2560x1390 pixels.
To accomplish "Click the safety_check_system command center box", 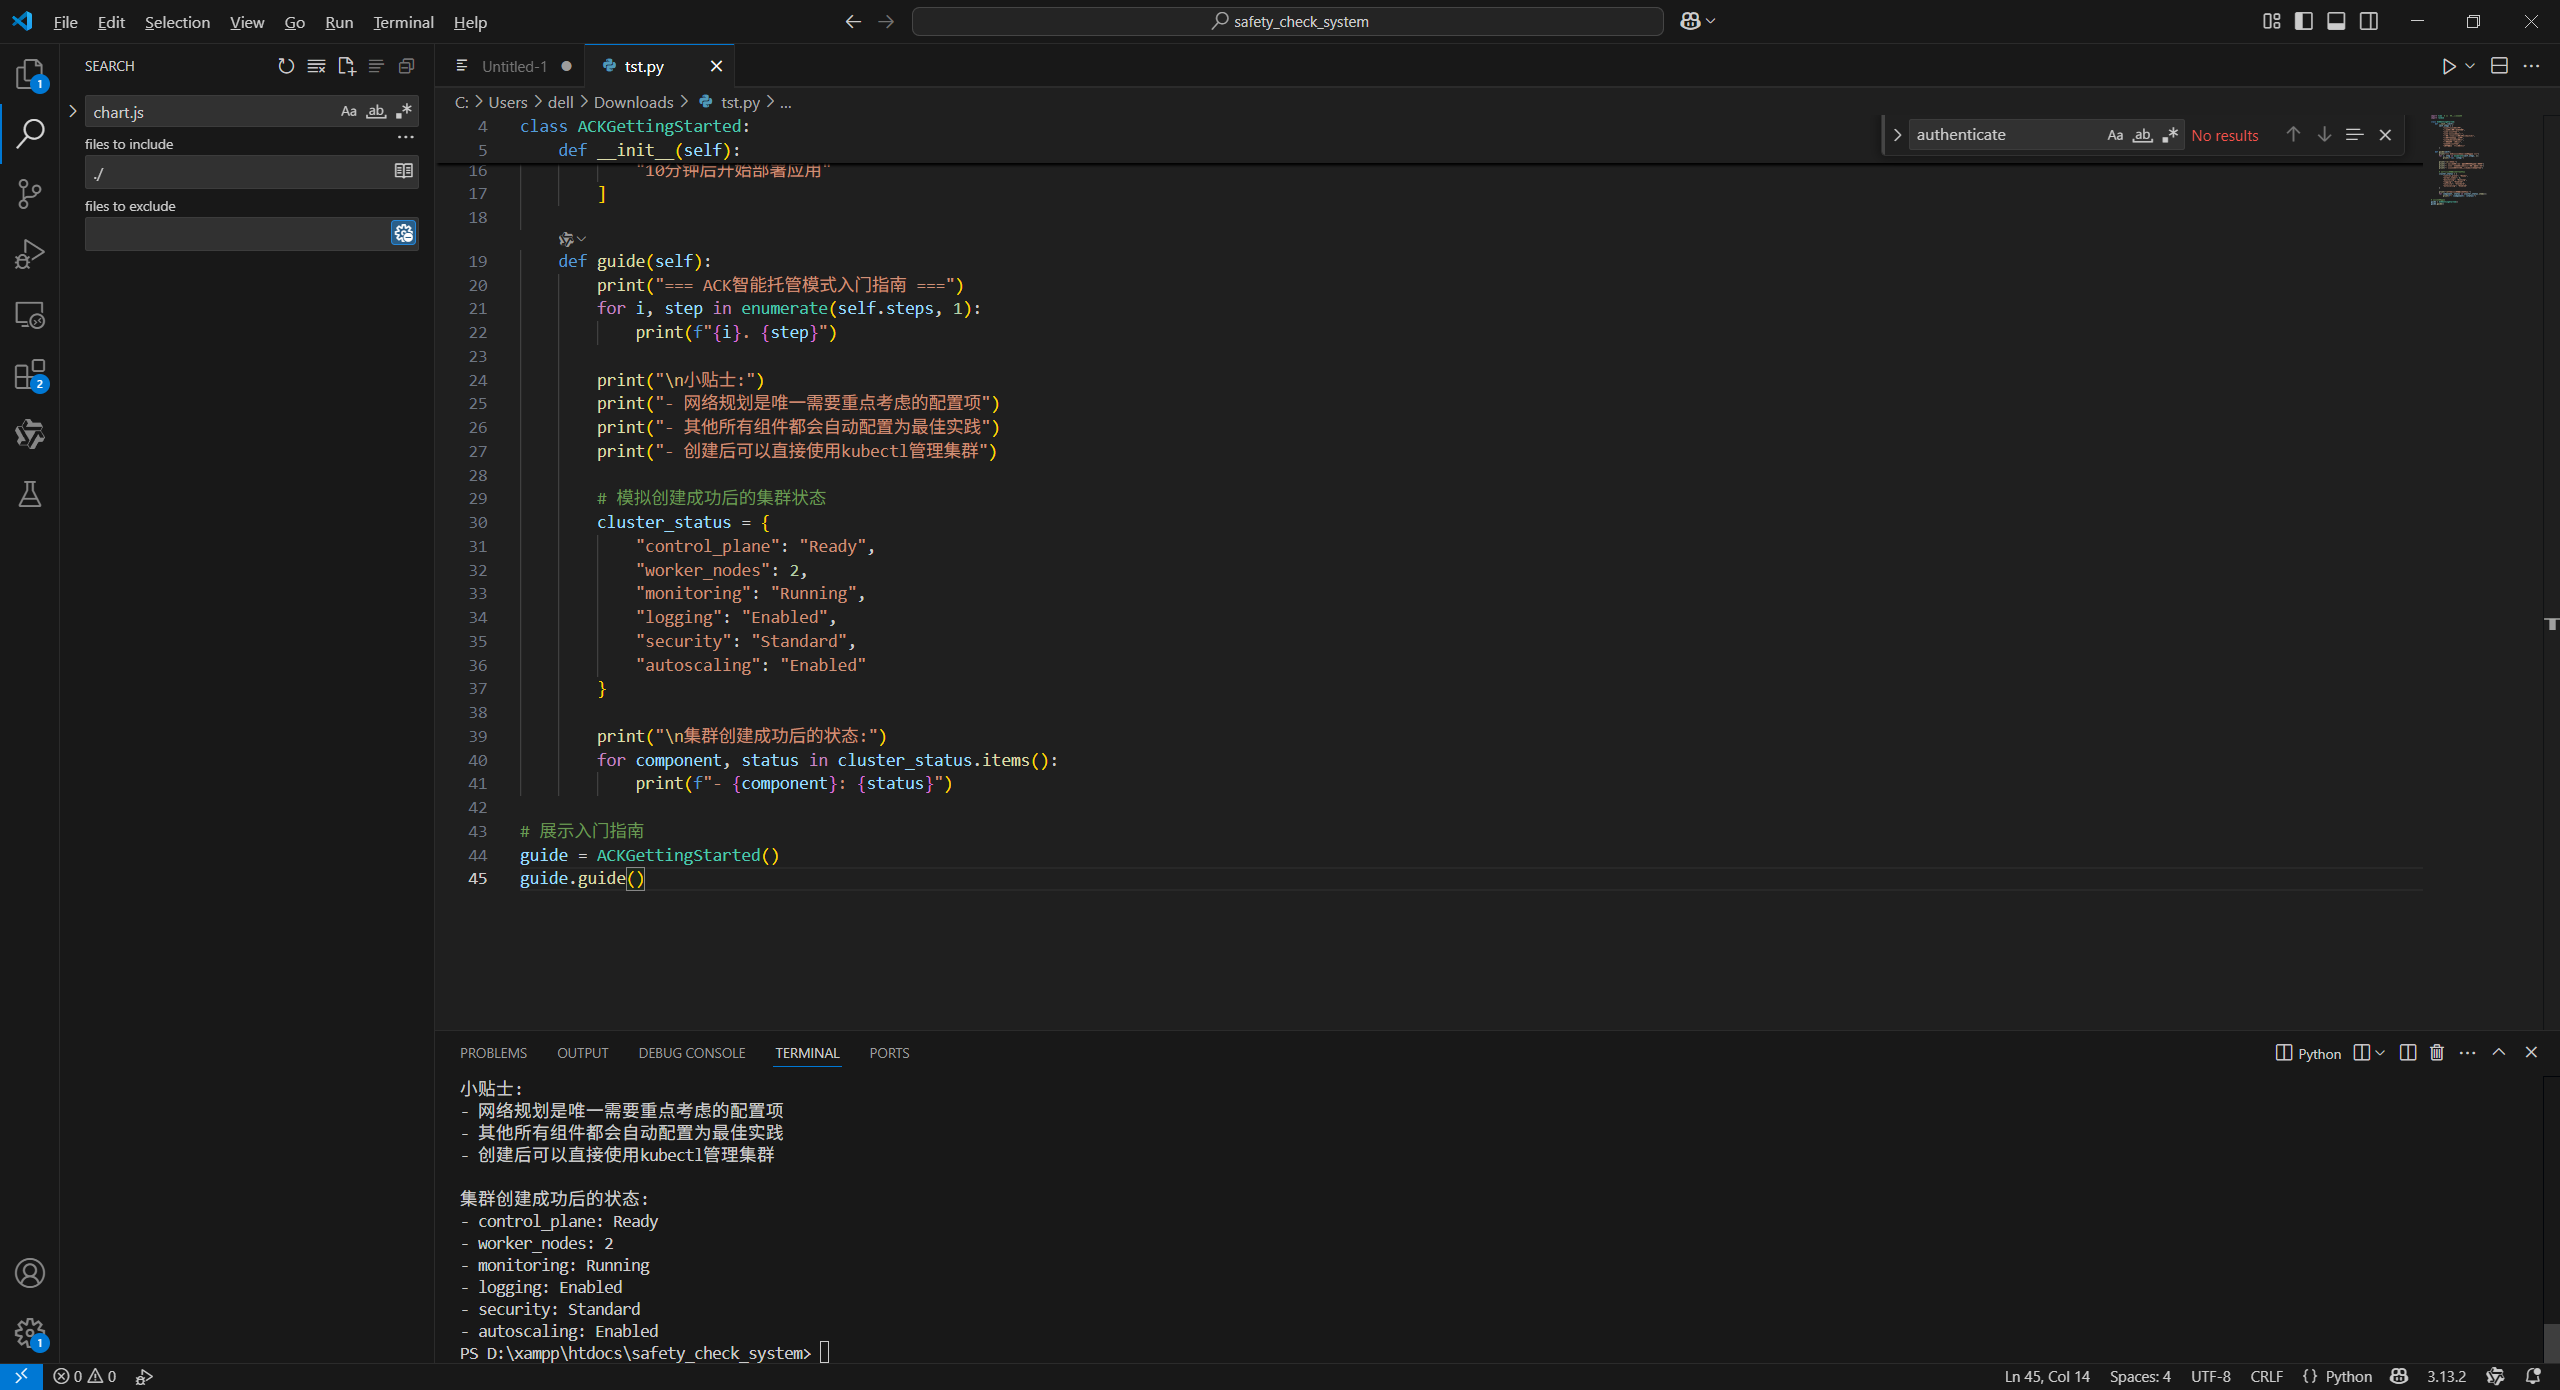I will tap(1288, 21).
